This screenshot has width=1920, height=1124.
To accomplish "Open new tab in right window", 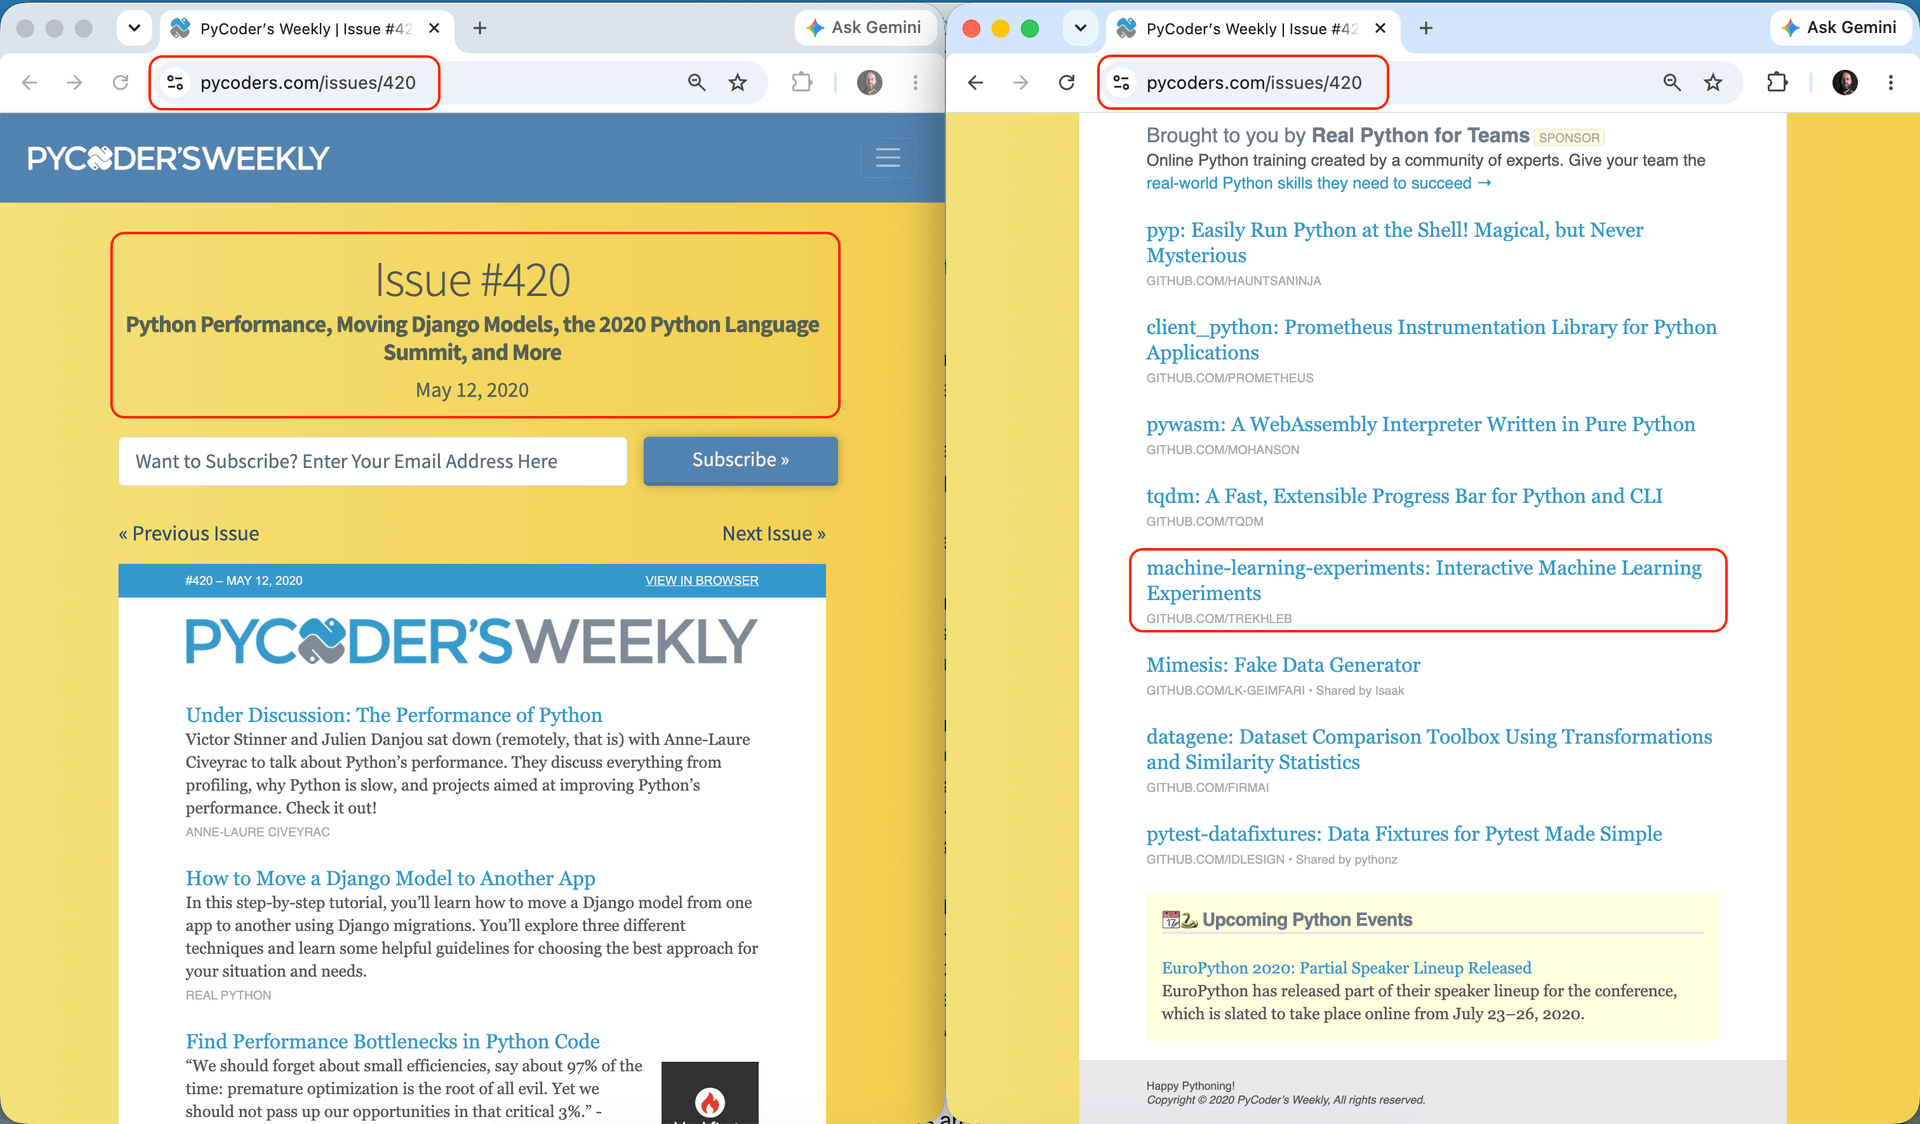I will pos(1426,28).
